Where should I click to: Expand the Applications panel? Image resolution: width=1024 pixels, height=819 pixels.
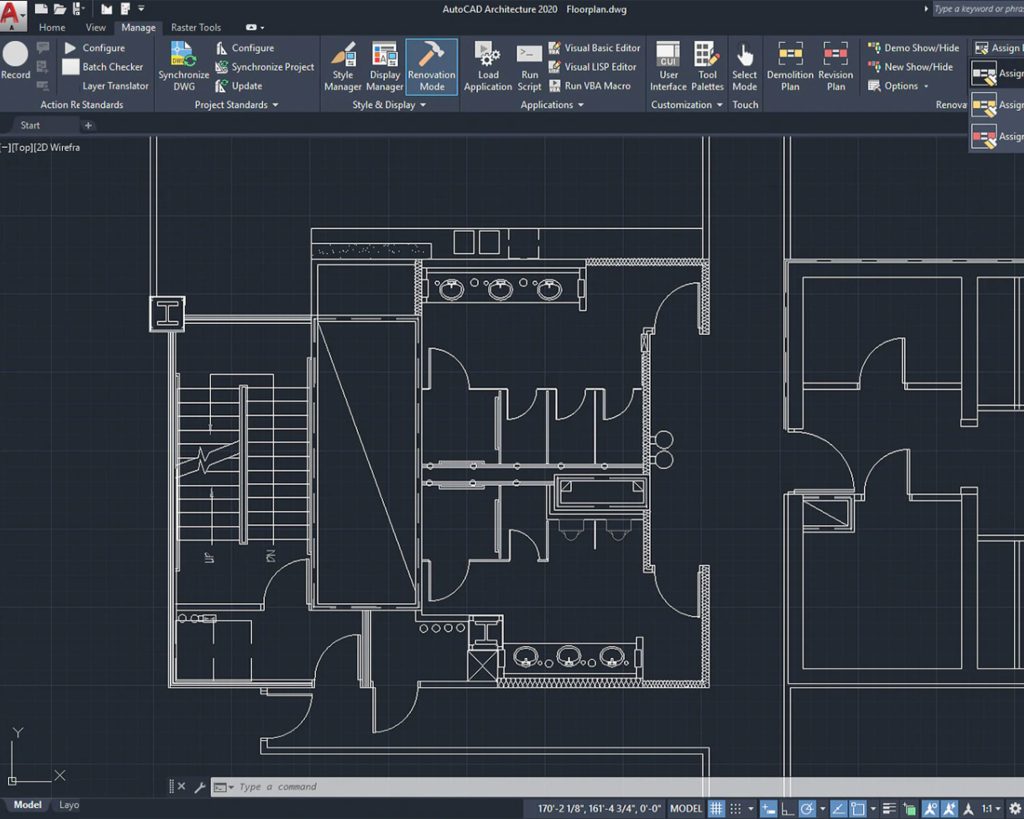point(552,104)
